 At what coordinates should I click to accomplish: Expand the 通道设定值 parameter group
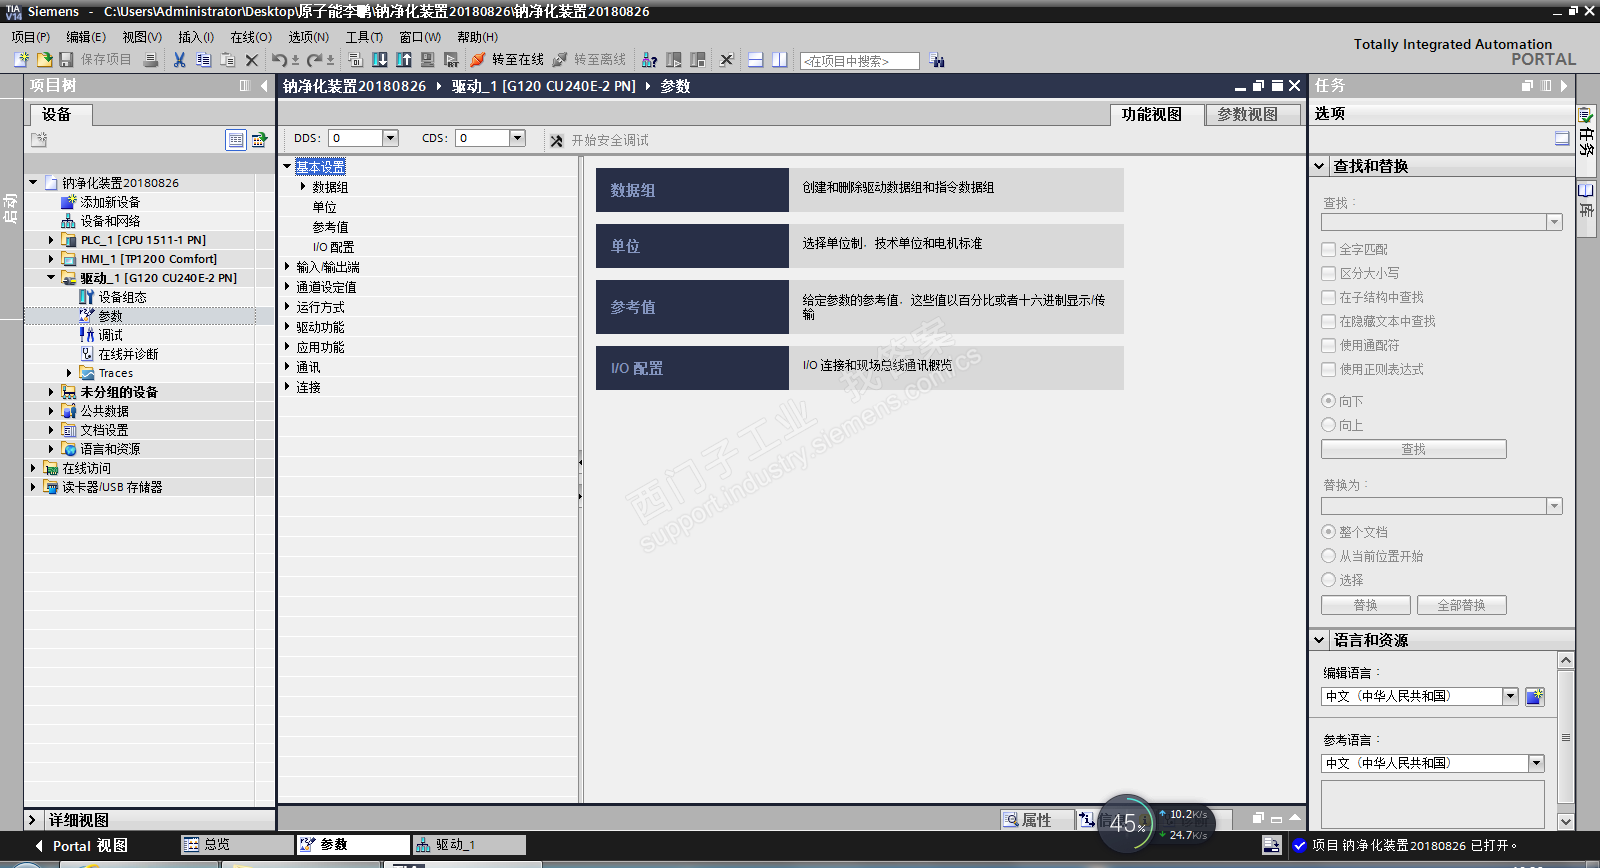(x=287, y=287)
